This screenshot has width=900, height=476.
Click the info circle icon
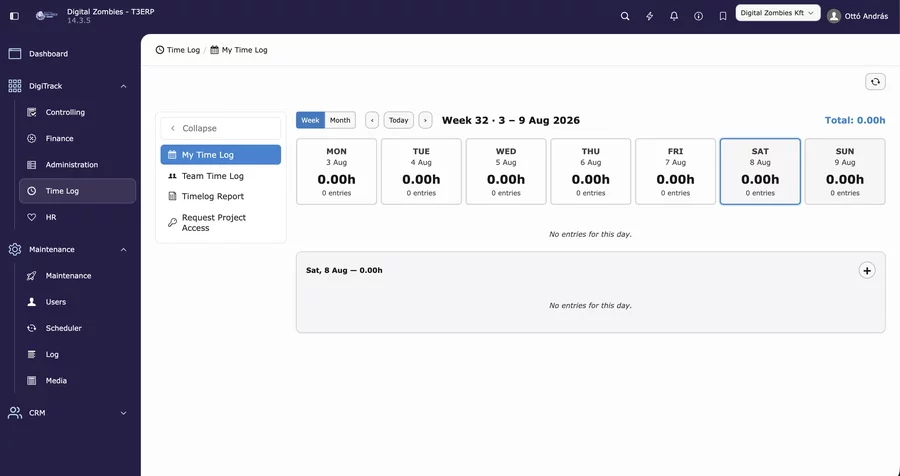click(699, 16)
